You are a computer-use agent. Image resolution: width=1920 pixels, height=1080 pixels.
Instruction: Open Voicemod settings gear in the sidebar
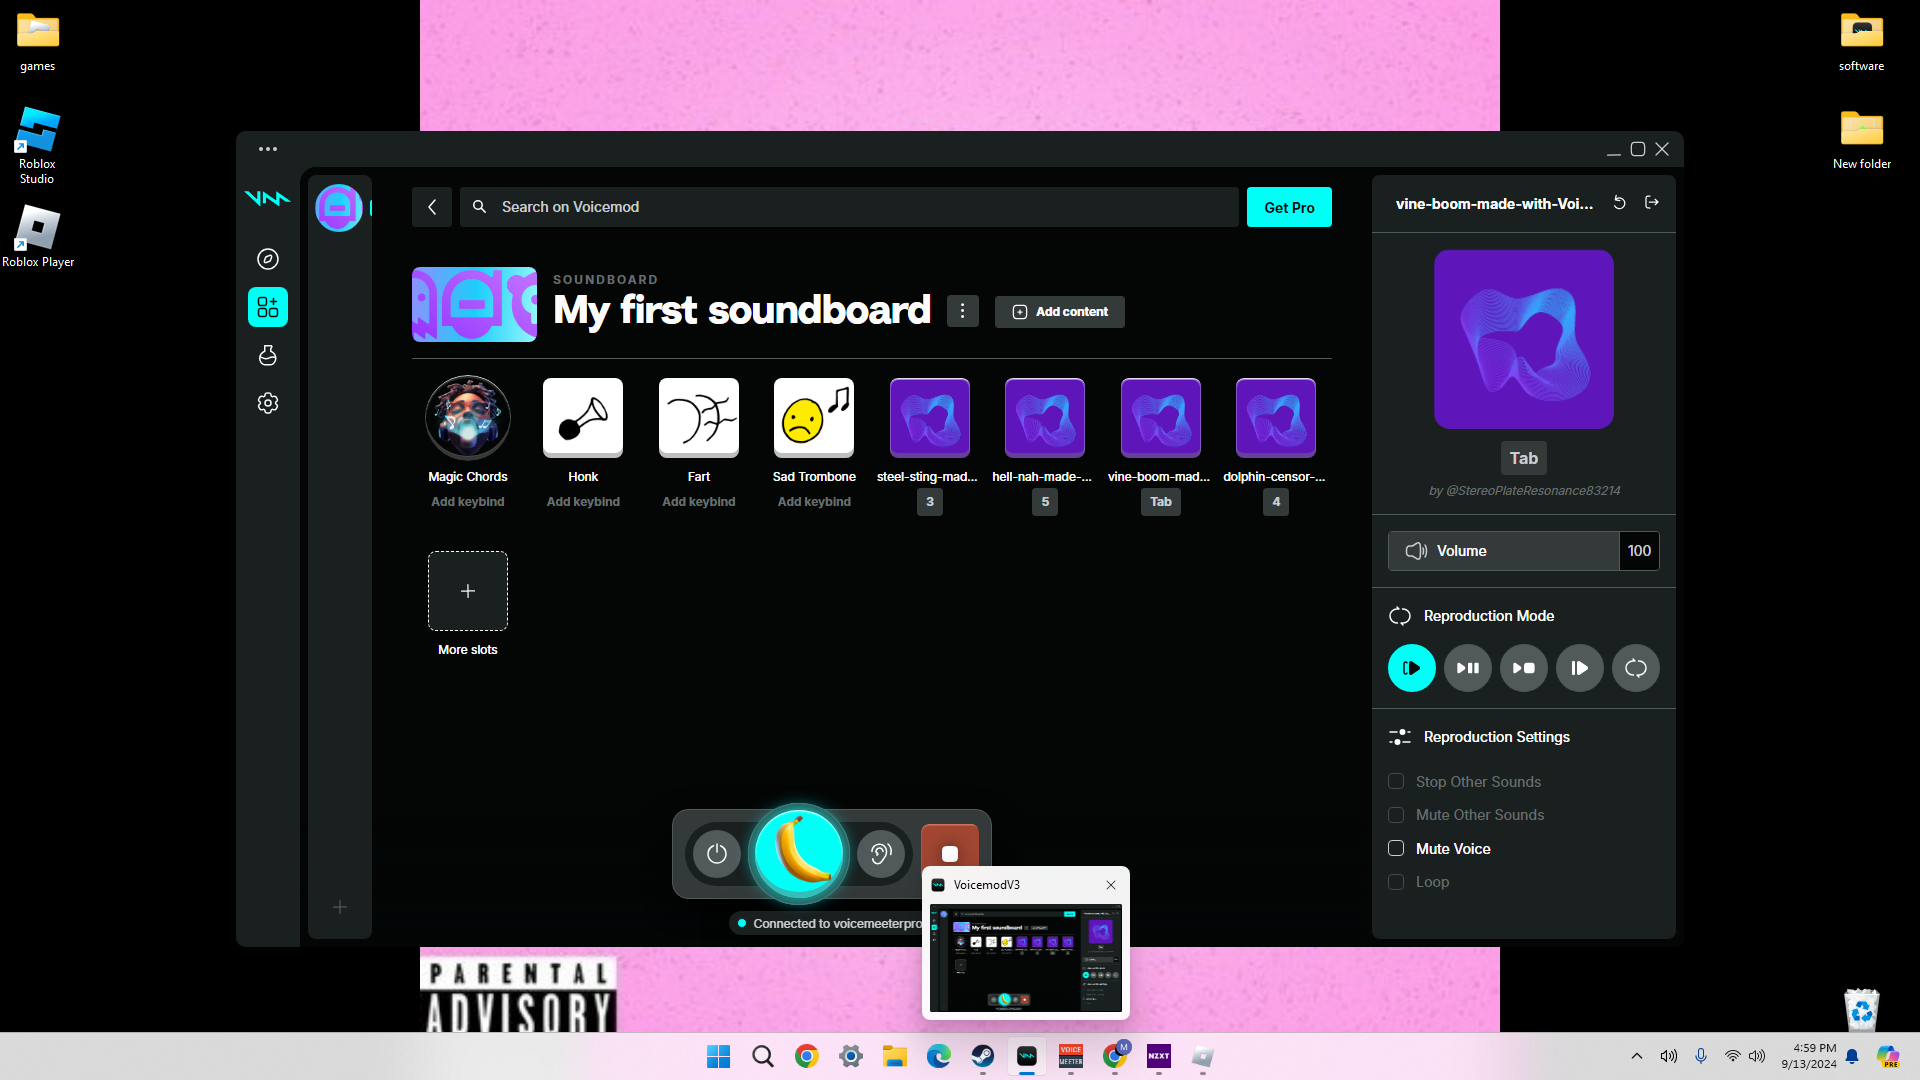[x=268, y=403]
